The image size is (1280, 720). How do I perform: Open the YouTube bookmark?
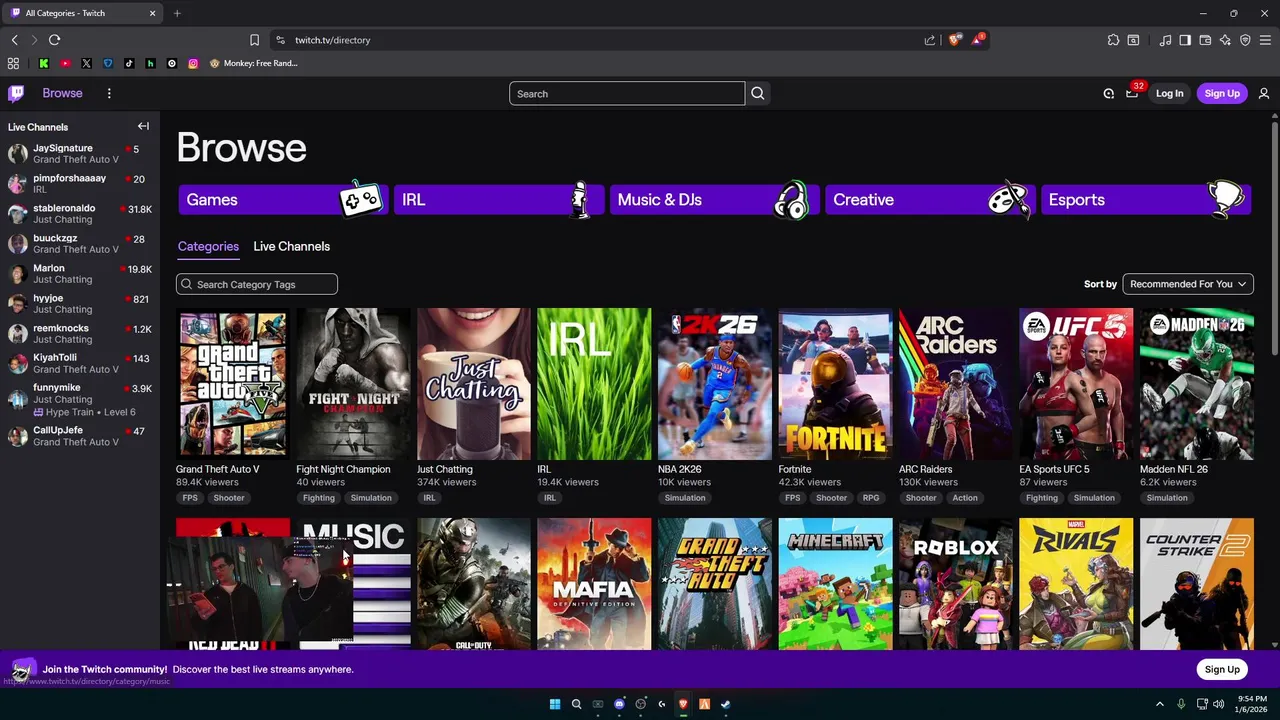point(65,63)
